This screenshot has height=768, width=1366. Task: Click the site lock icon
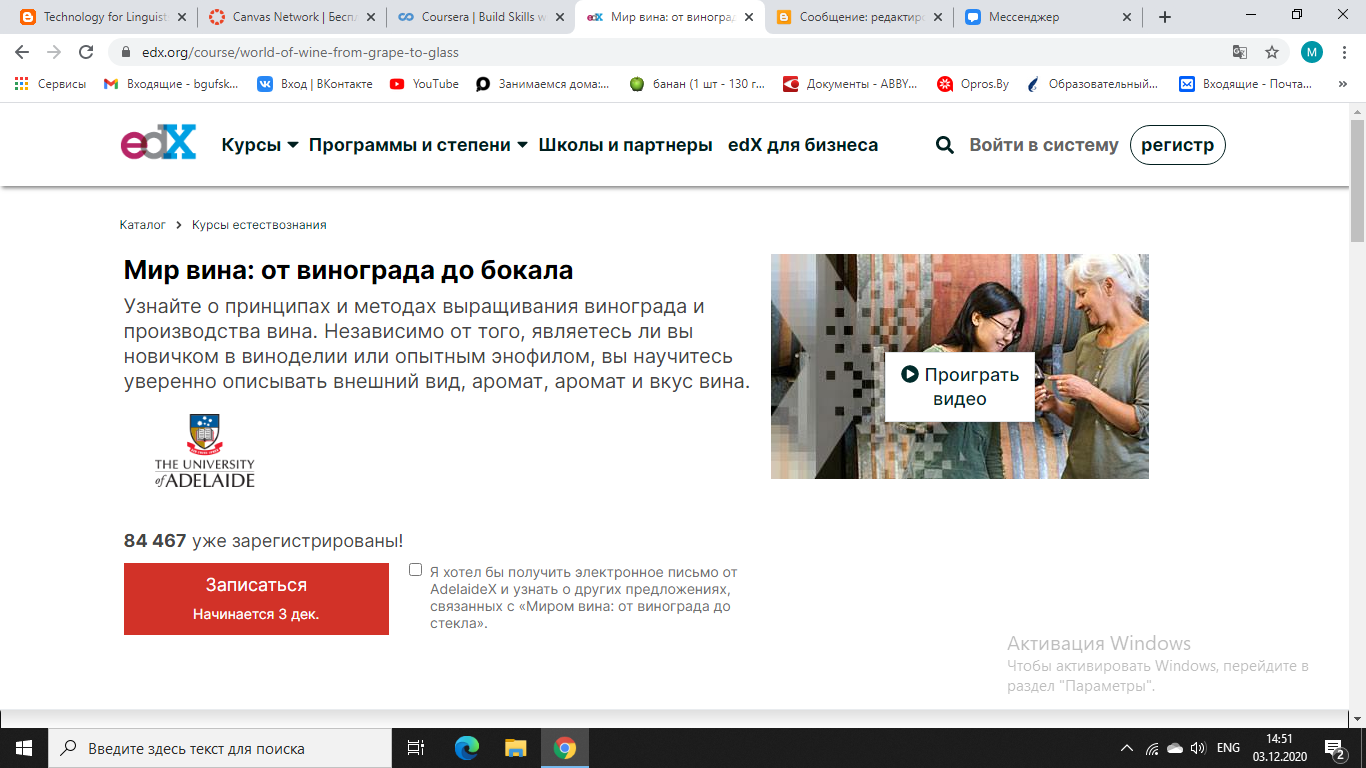click(x=126, y=52)
